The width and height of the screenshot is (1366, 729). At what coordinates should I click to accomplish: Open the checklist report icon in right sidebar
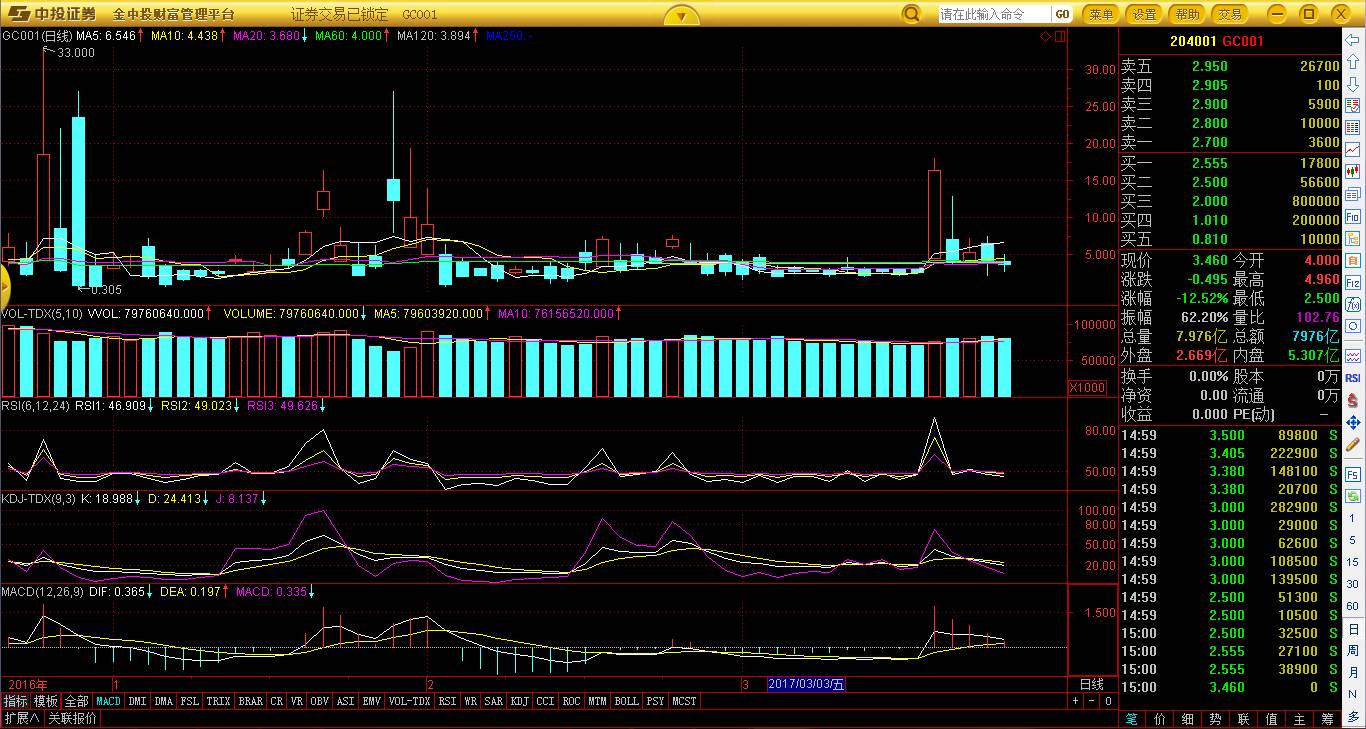[1353, 105]
